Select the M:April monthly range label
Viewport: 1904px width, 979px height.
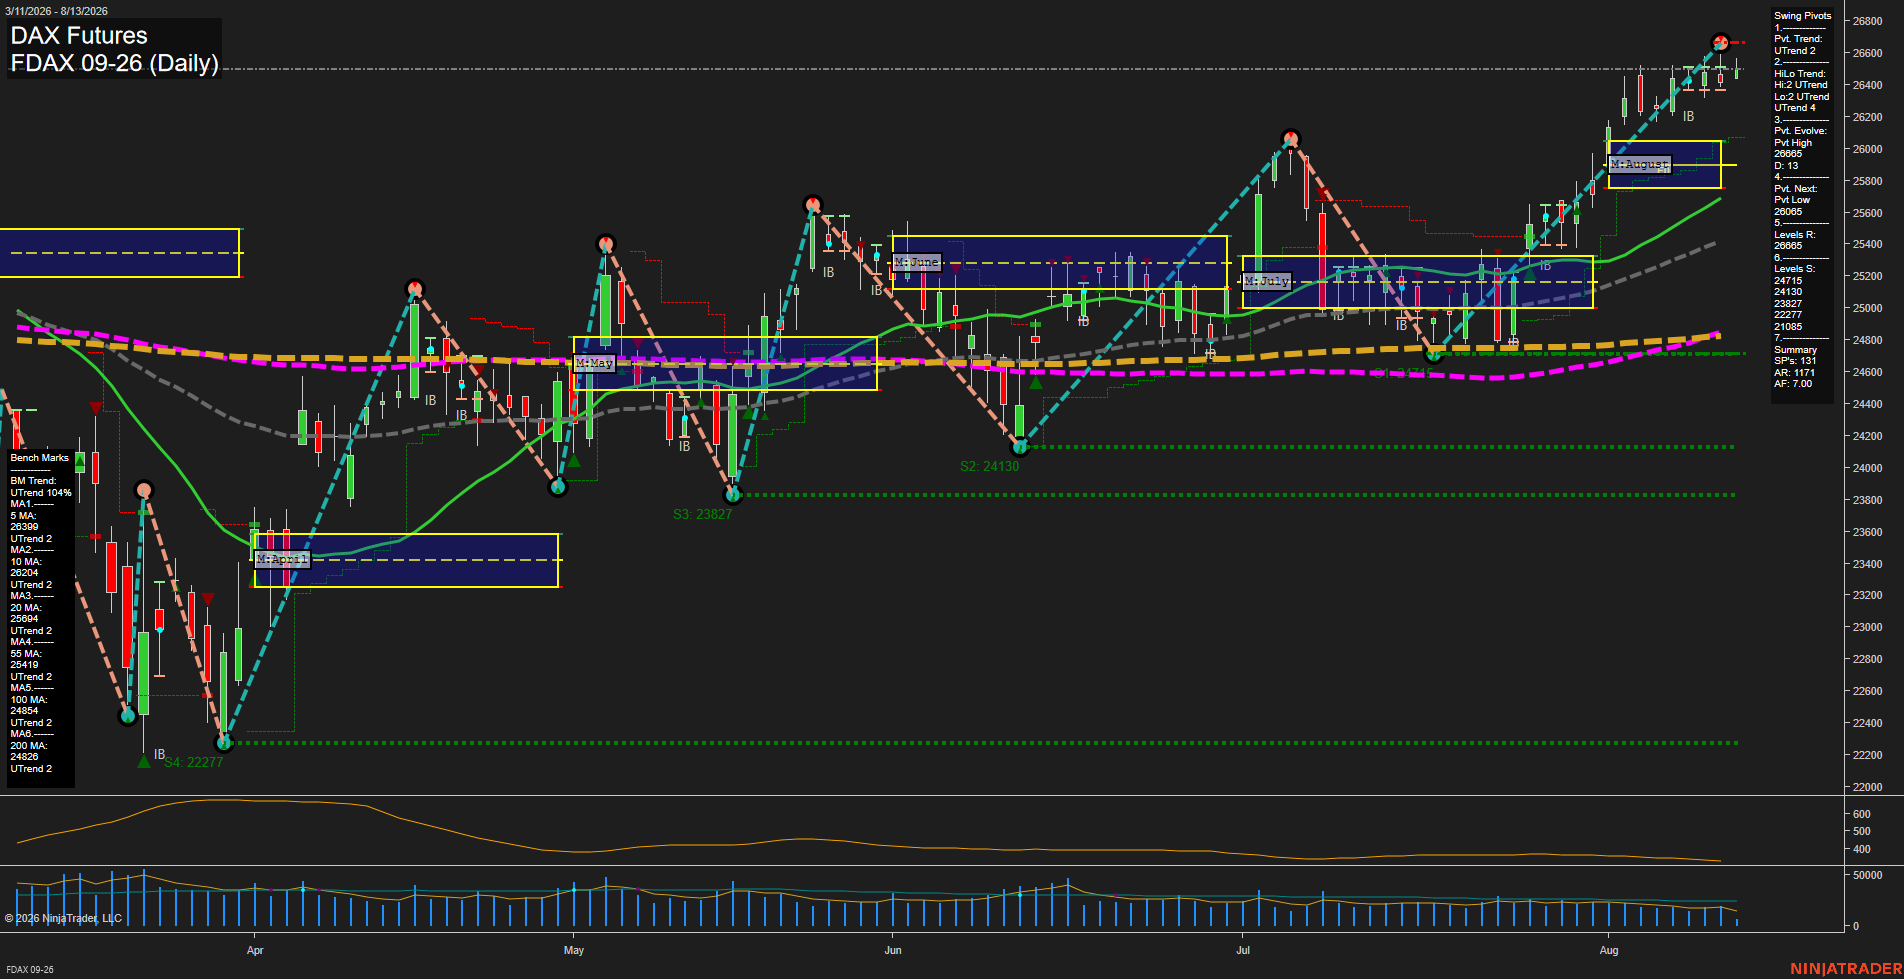coord(282,559)
